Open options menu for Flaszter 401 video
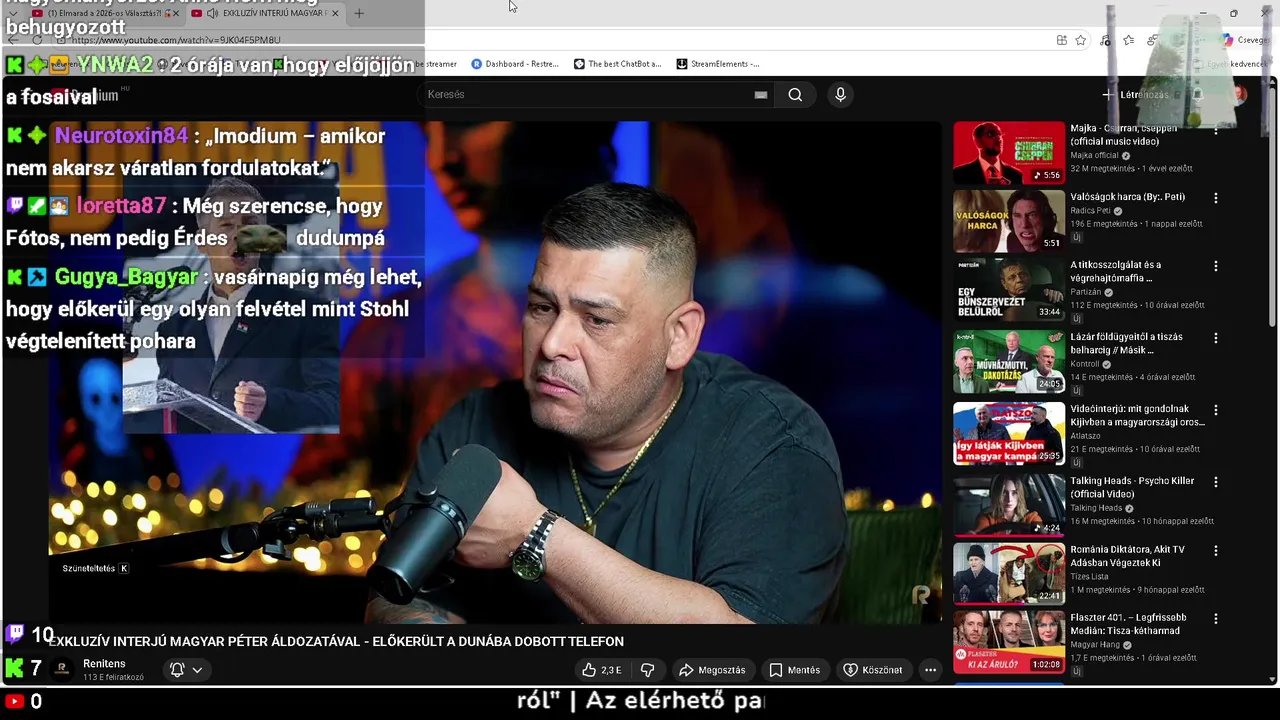This screenshot has width=1280, height=720. (1216, 619)
